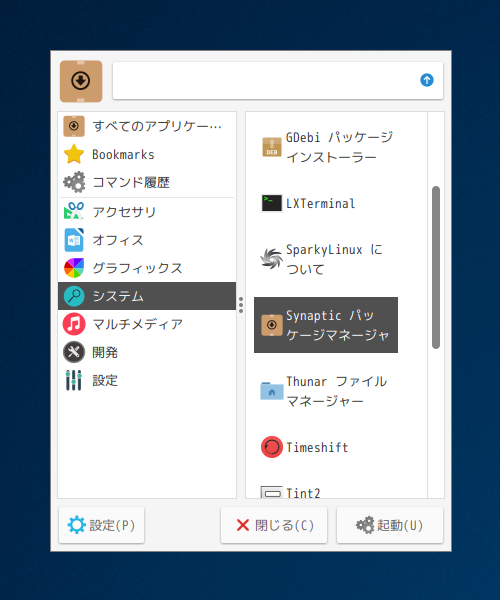Click the LXTerminal terminal icon
500x600 pixels.
coord(272,203)
